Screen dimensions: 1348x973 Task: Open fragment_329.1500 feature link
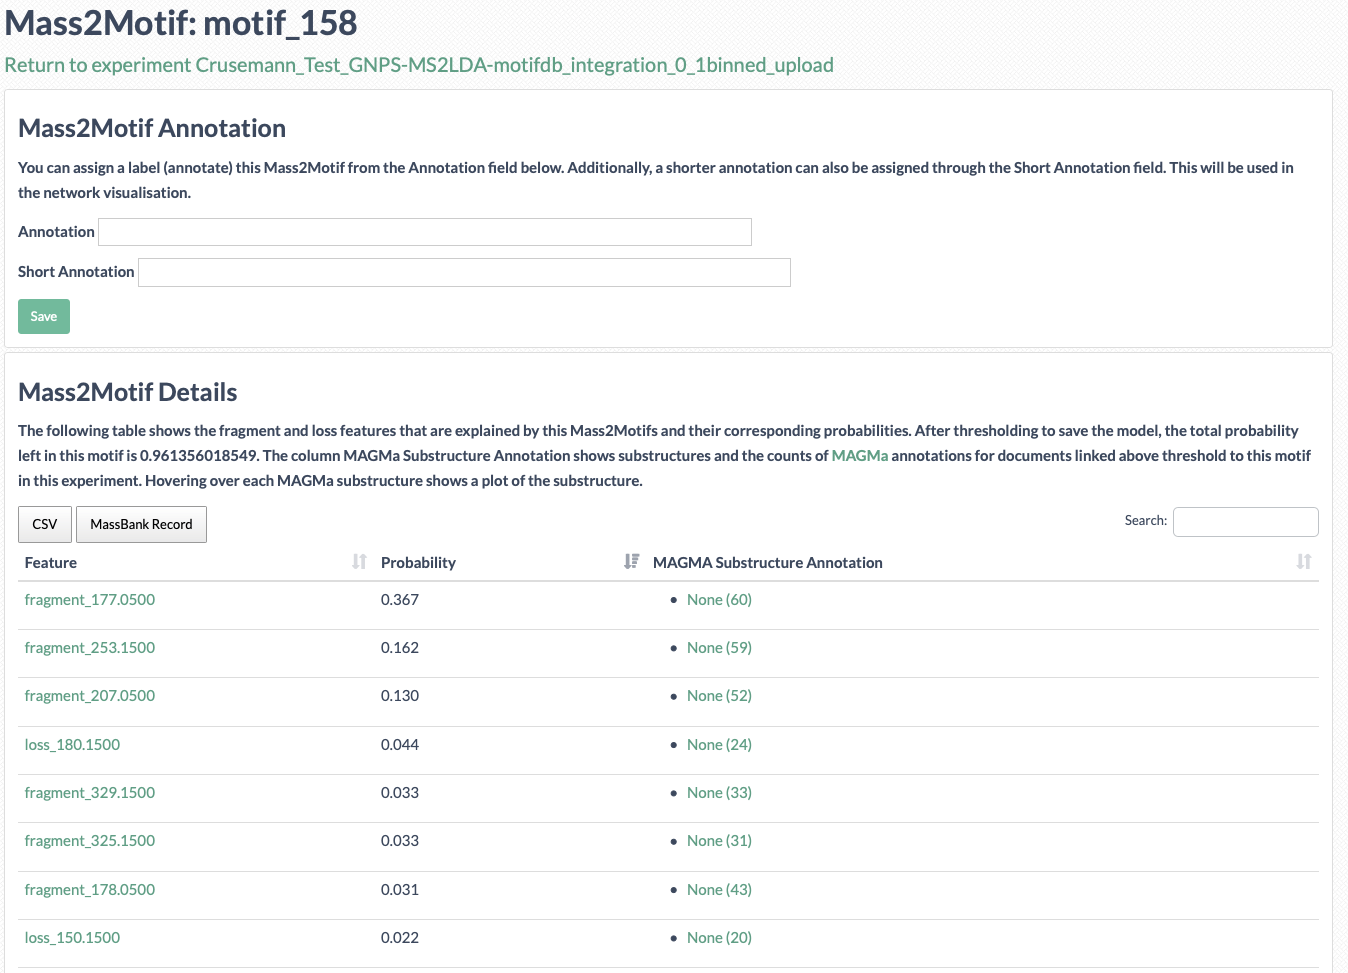click(90, 792)
